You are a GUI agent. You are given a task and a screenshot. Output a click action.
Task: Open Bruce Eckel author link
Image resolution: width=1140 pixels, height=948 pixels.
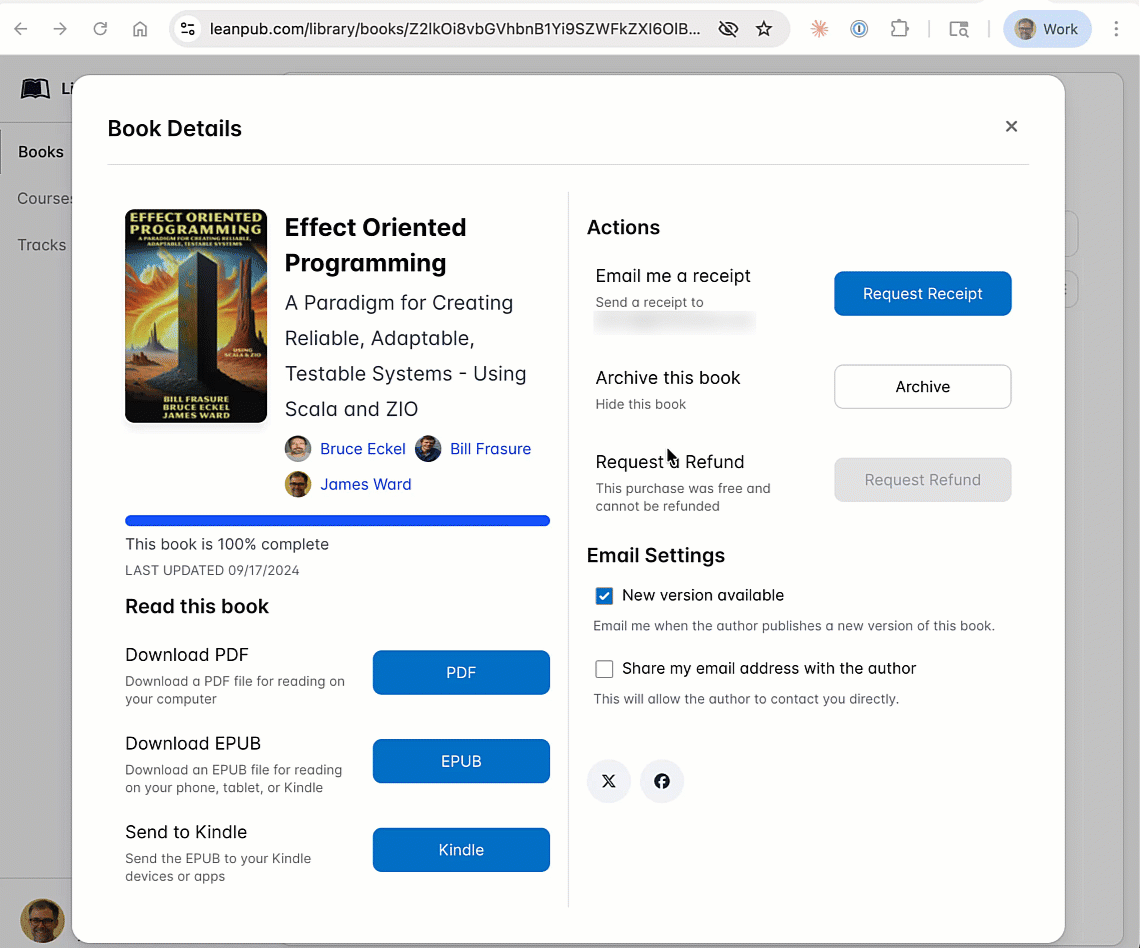click(x=363, y=449)
